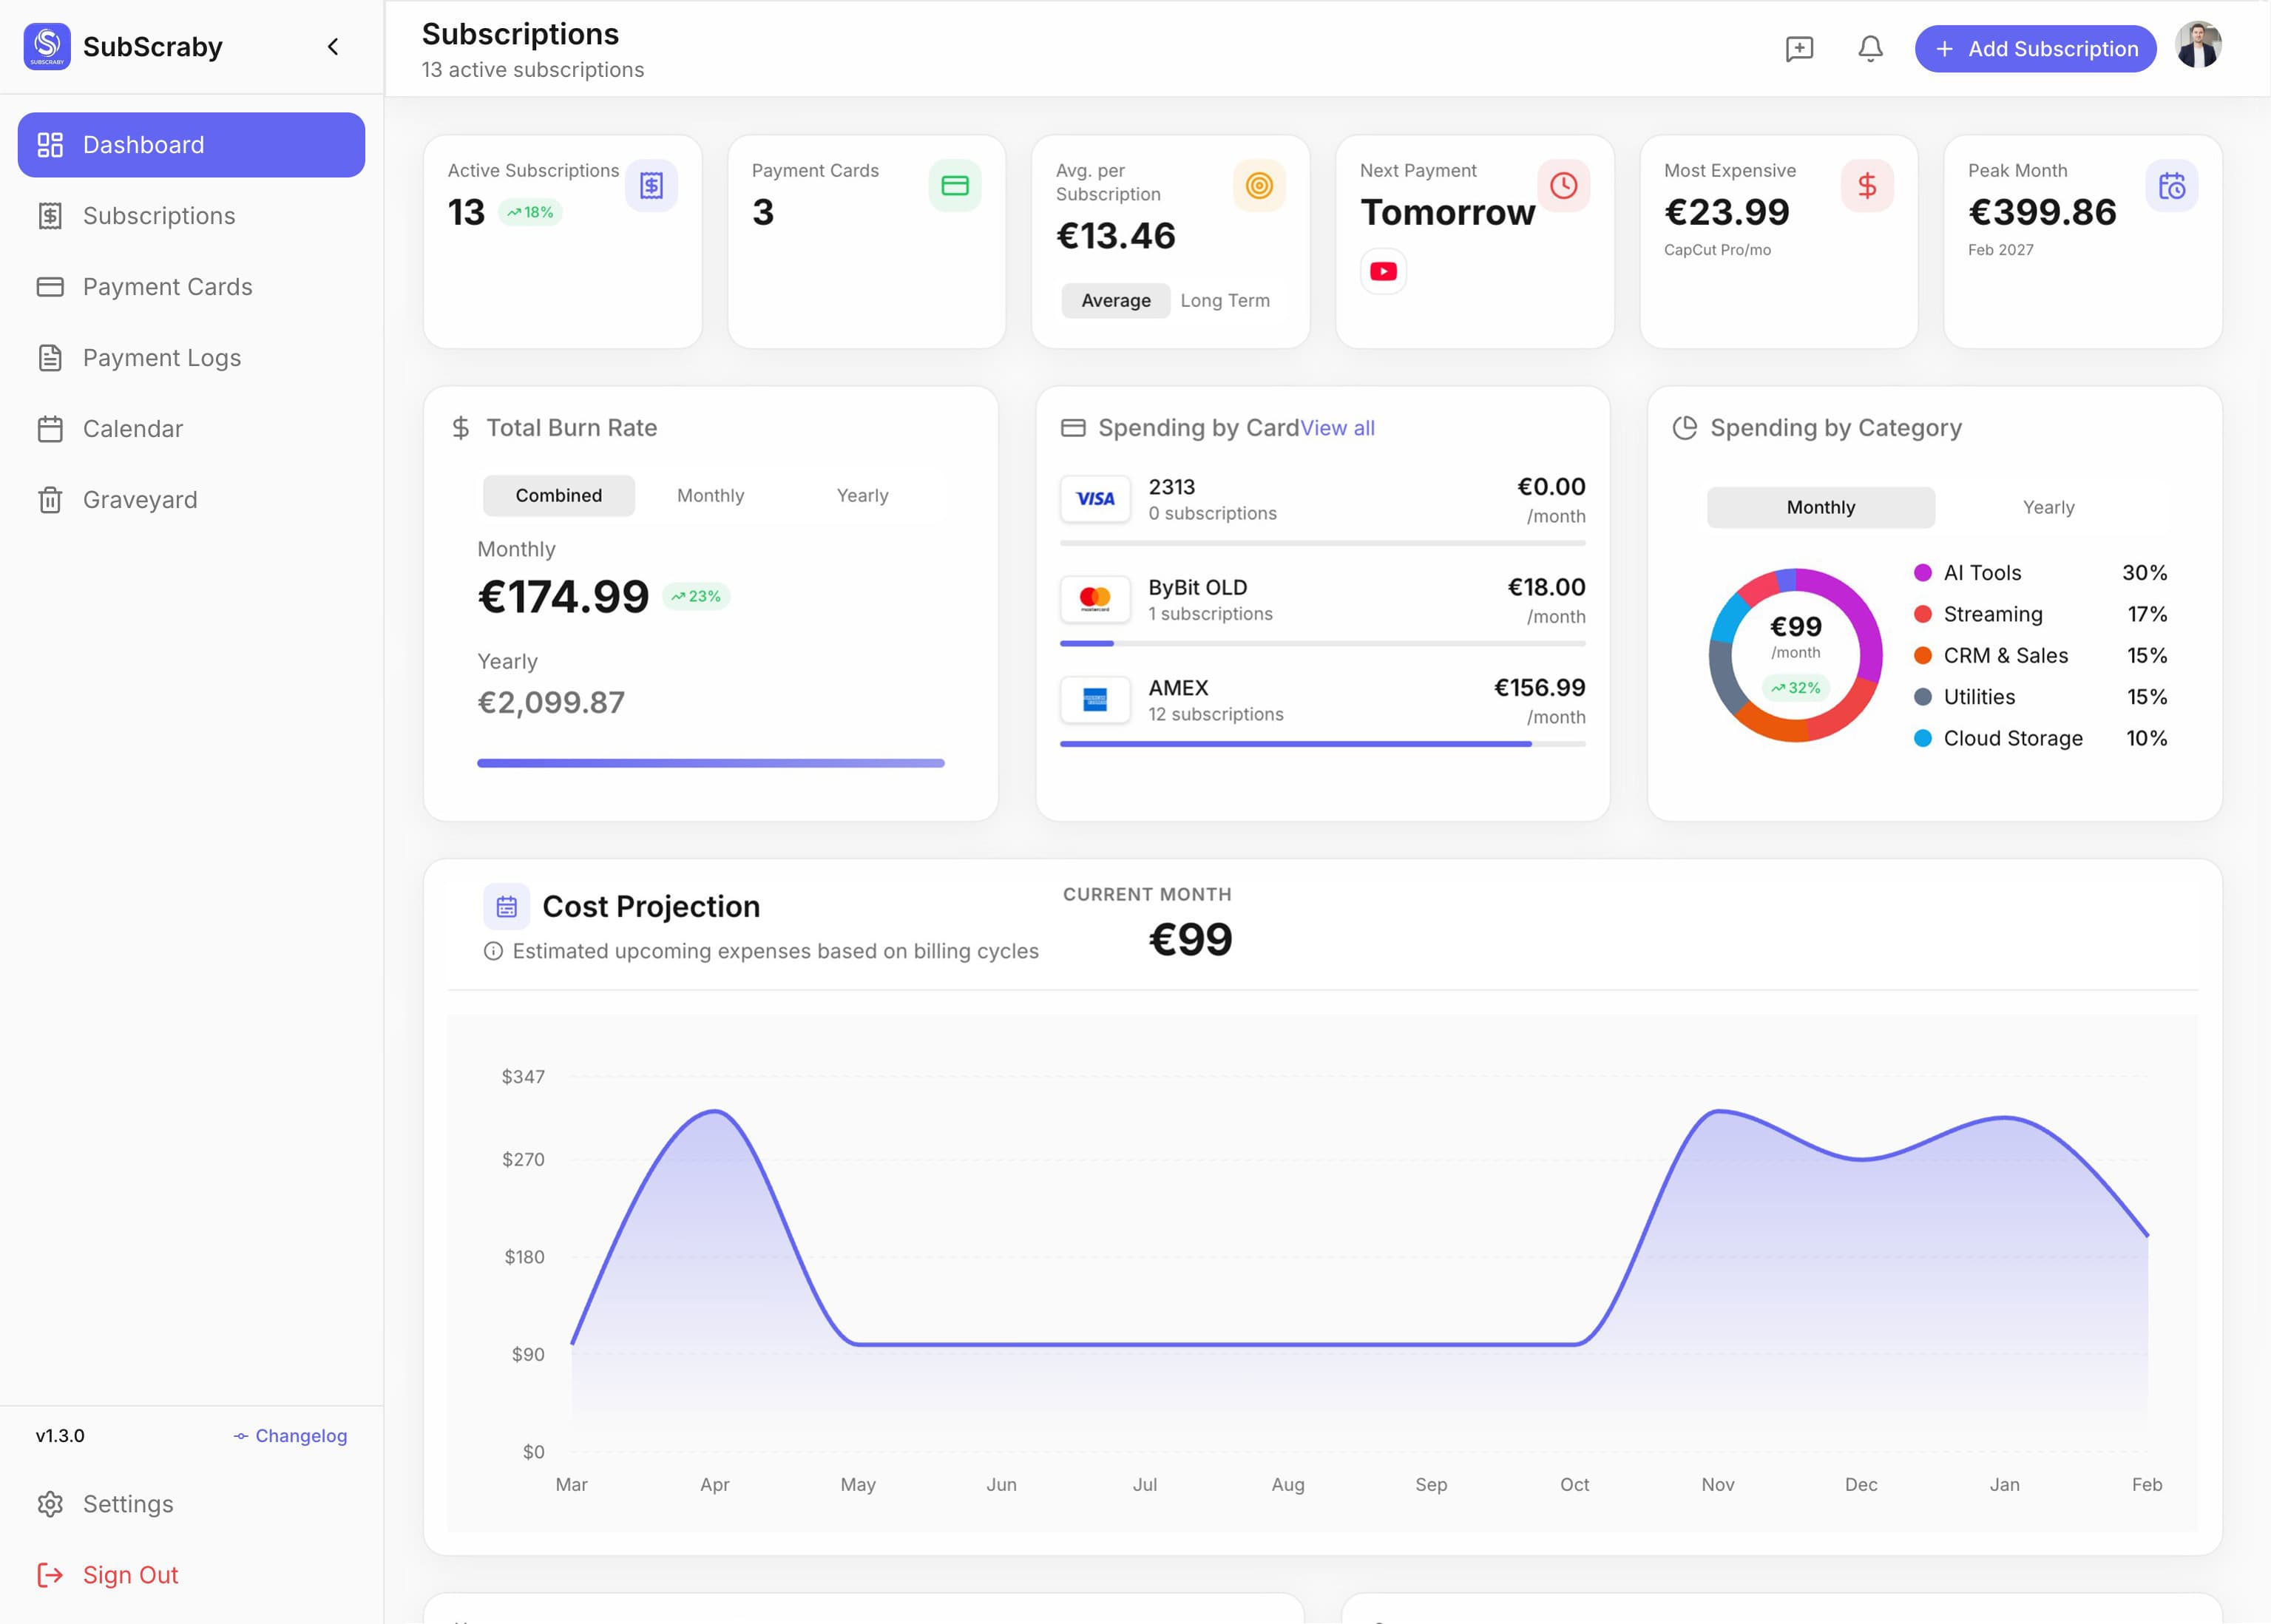Open the Combined tab in Total Burn Rate
Screen dimensions: 2271x1624
558,495
